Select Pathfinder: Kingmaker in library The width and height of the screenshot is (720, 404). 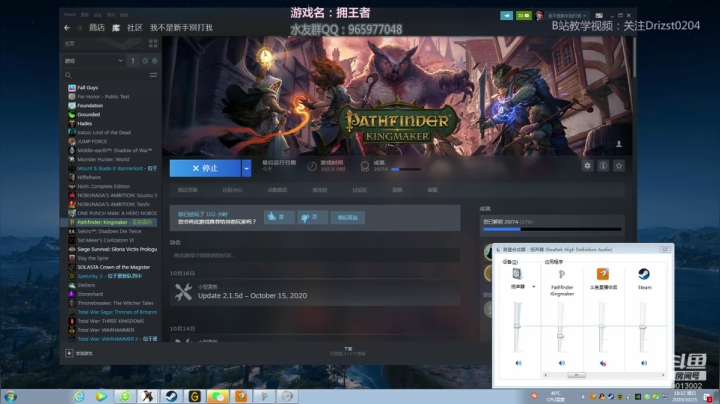(x=108, y=222)
